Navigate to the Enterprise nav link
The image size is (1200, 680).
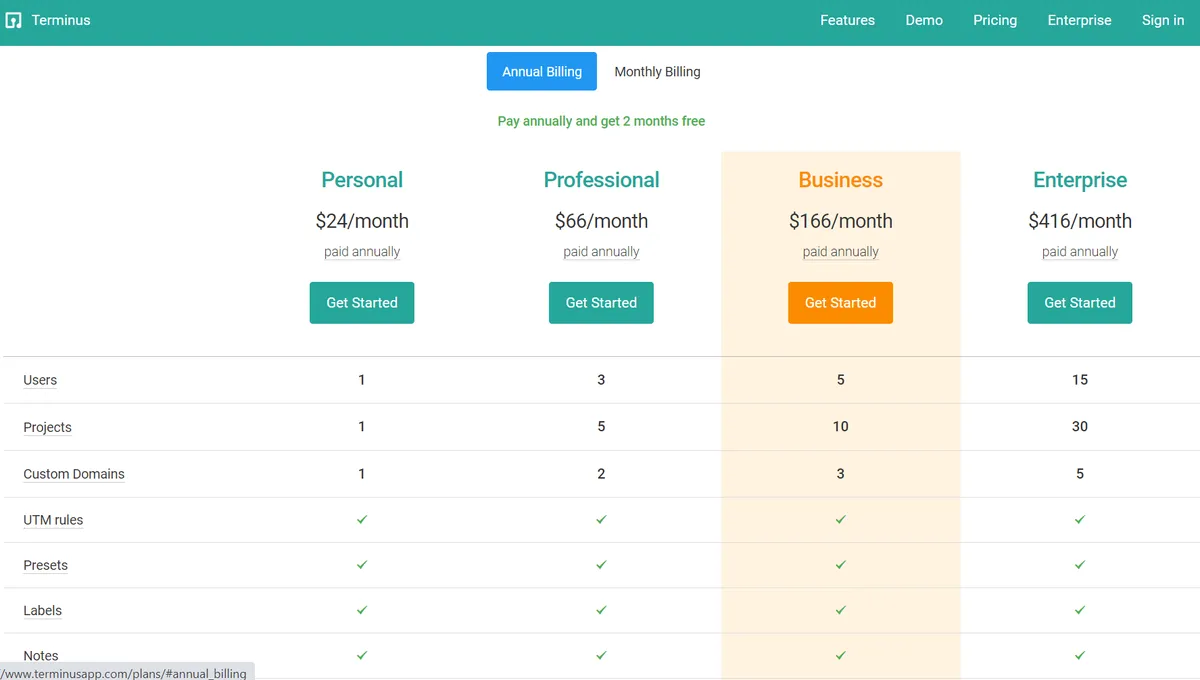click(1079, 20)
